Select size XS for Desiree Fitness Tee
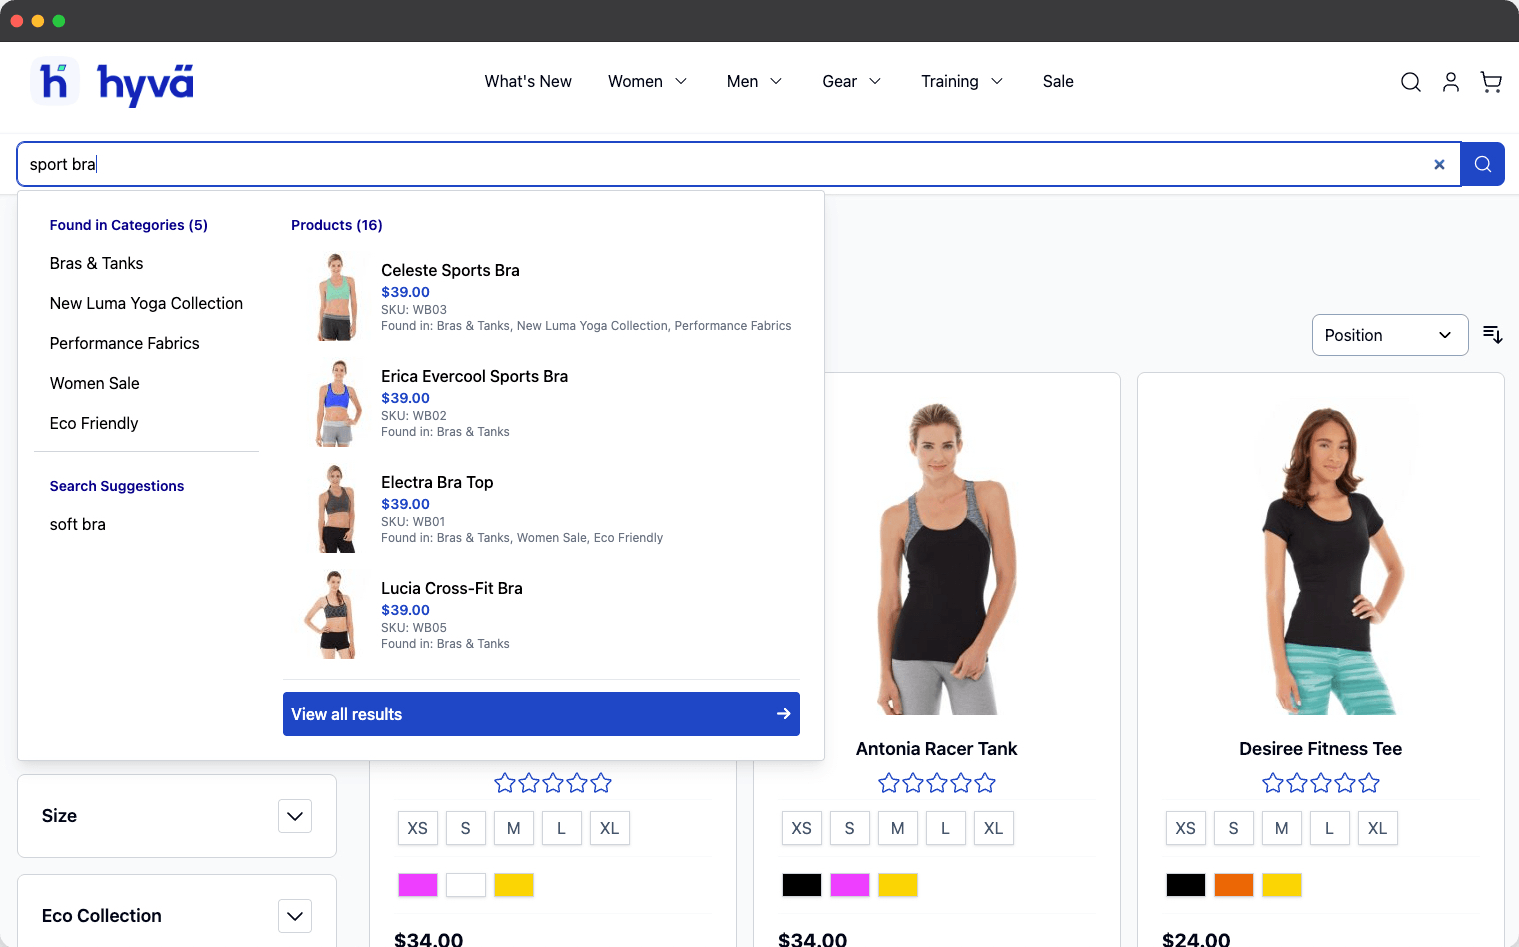The width and height of the screenshot is (1519, 947). pos(1185,828)
